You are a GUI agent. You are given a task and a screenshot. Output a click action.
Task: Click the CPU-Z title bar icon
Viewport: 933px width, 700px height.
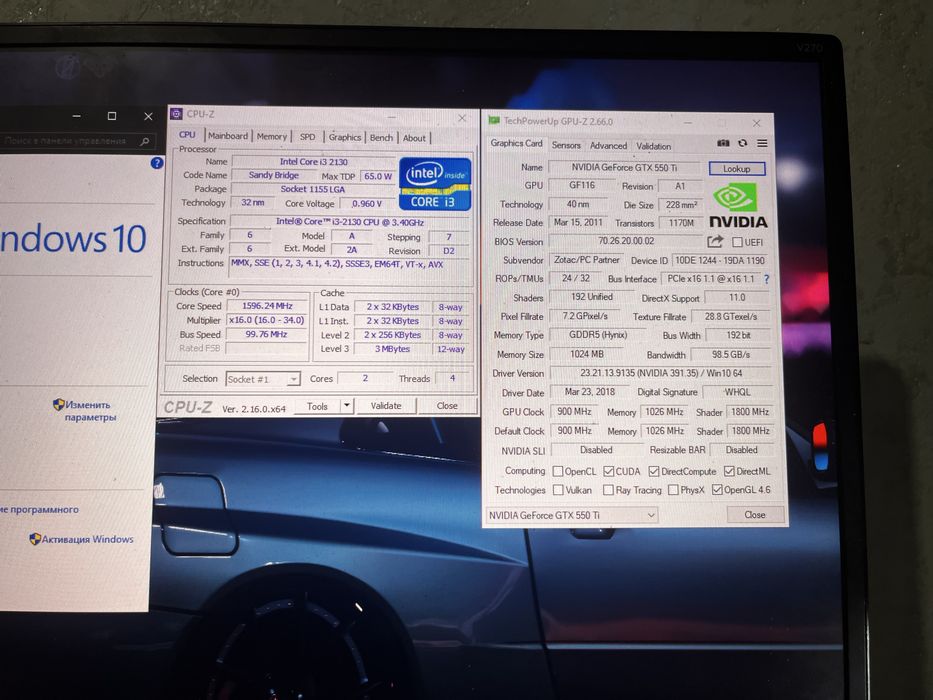176,114
